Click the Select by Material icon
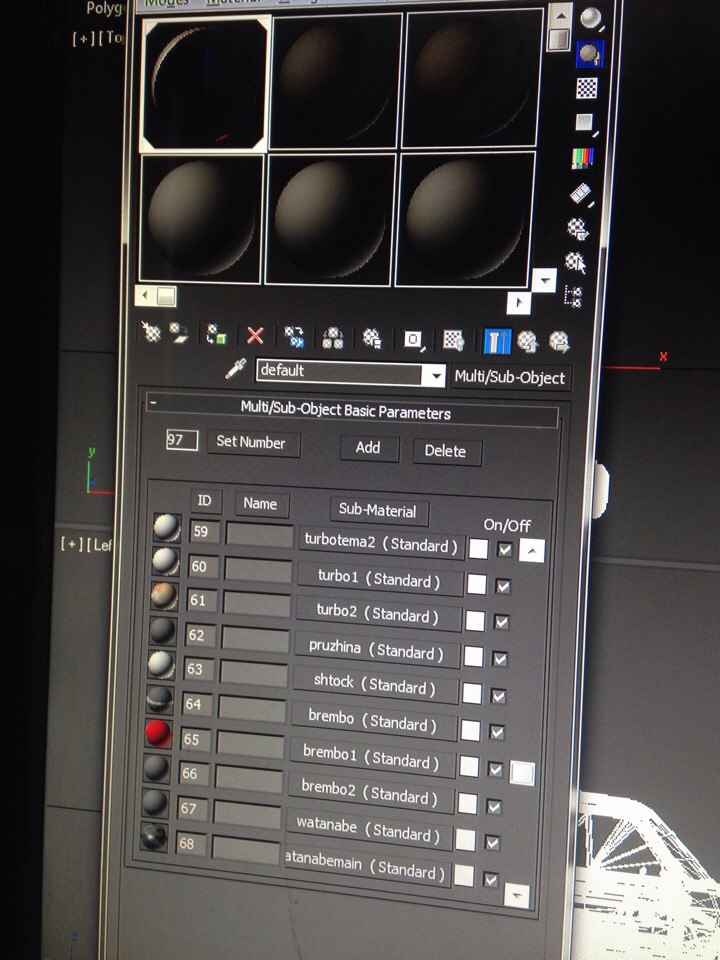 tap(575, 263)
